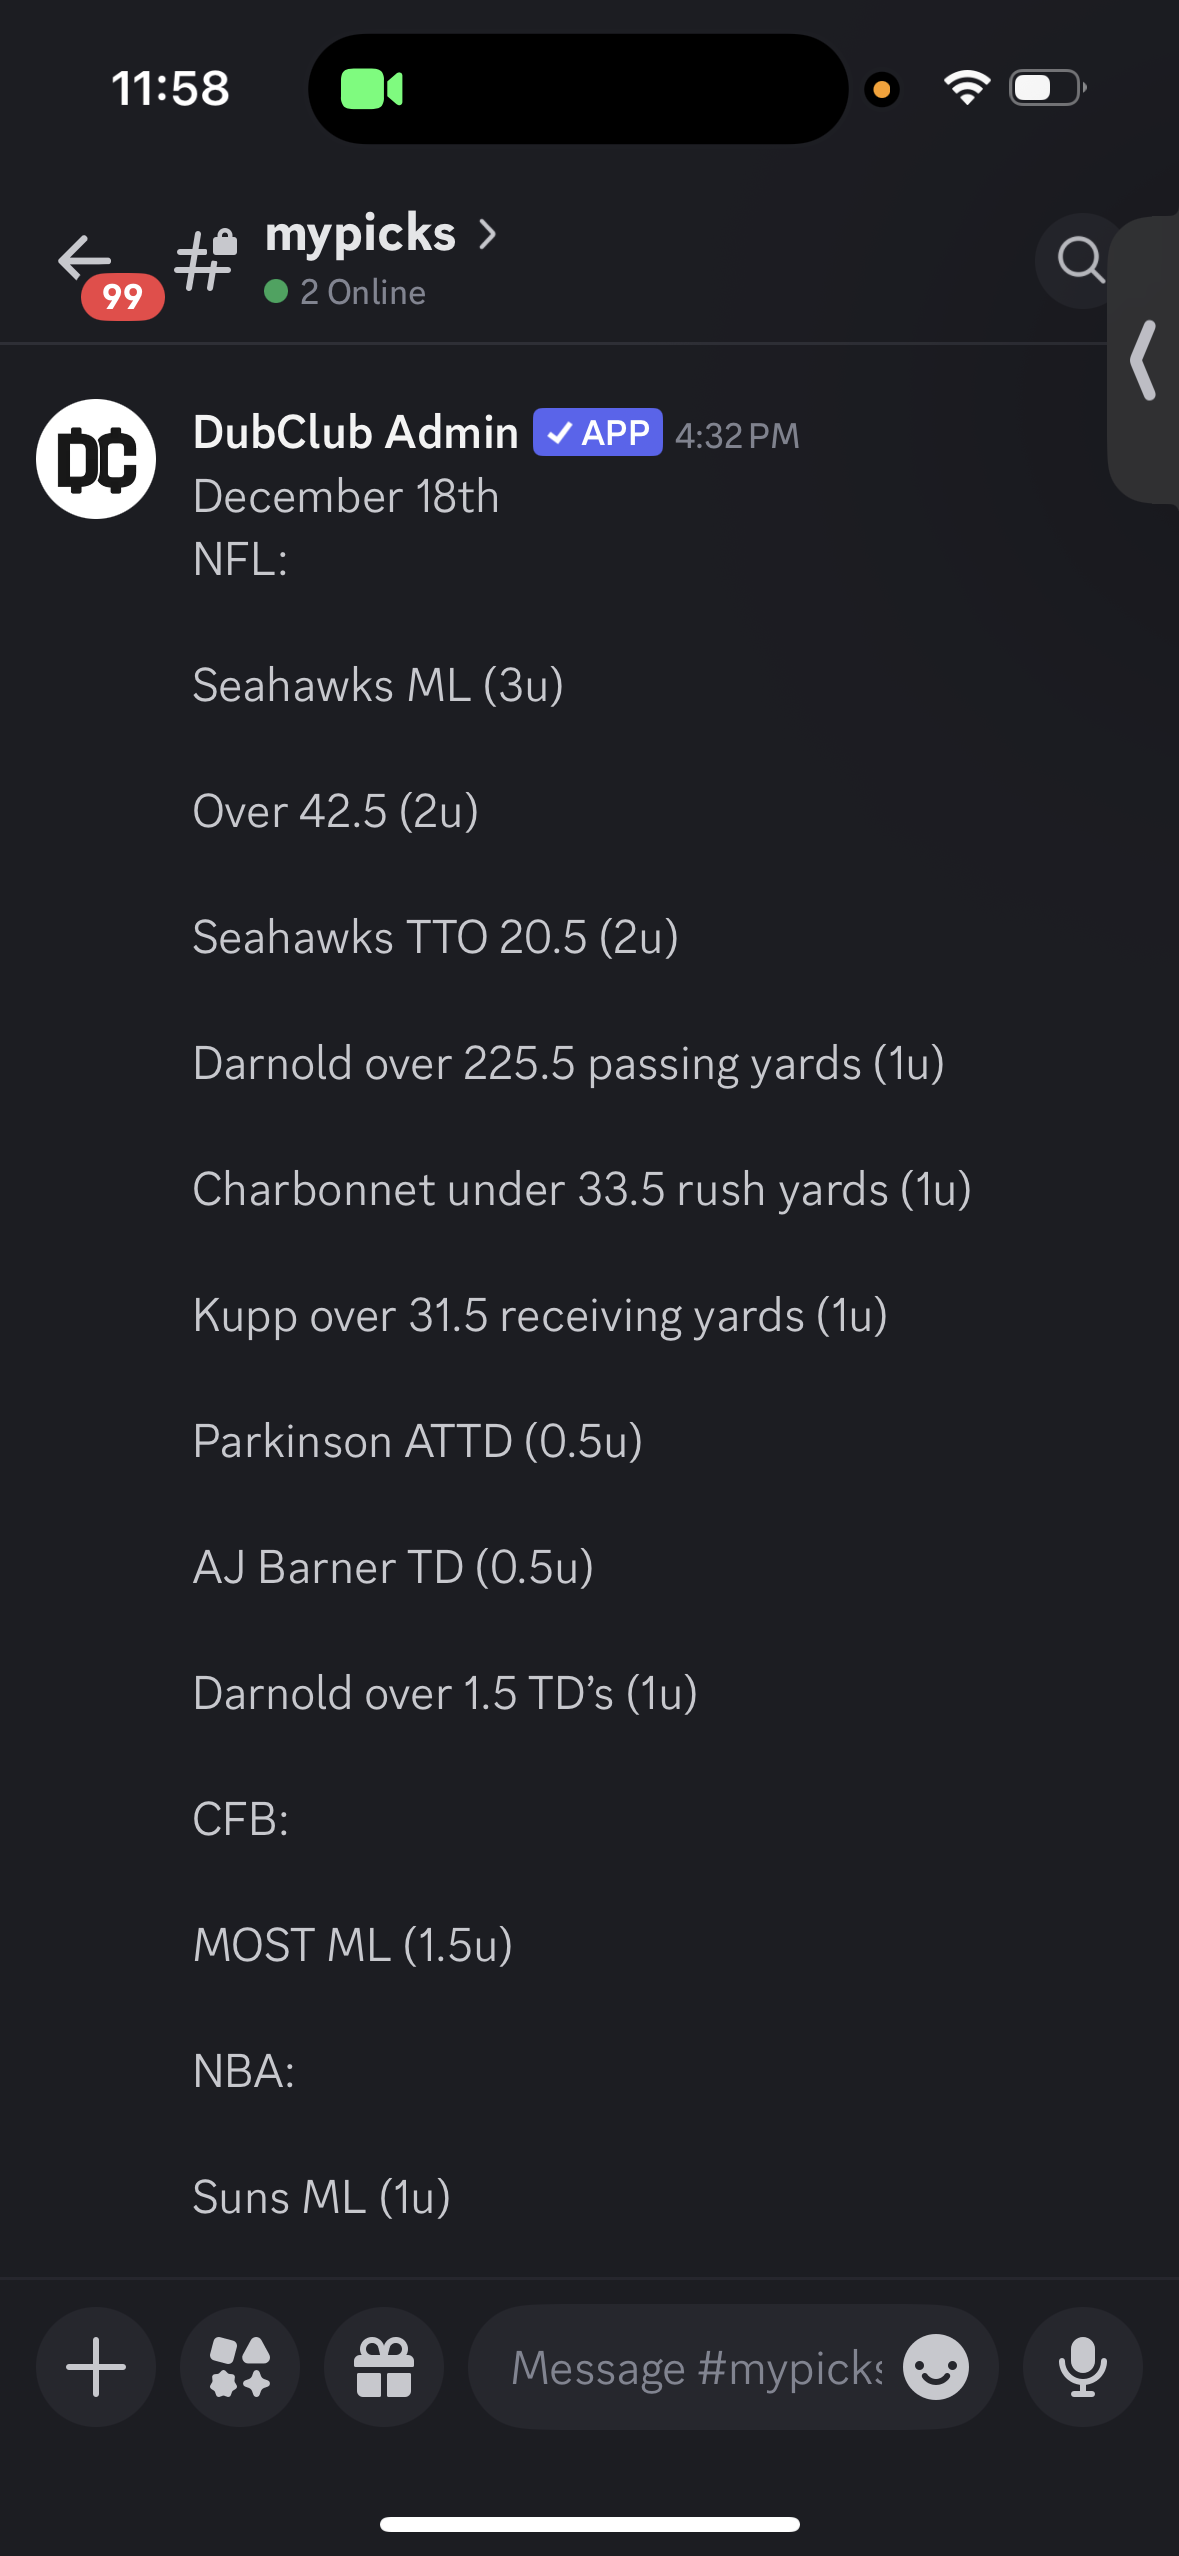Screen dimensions: 1179x2556
Task: Tap the verified APP badge
Action: [597, 432]
